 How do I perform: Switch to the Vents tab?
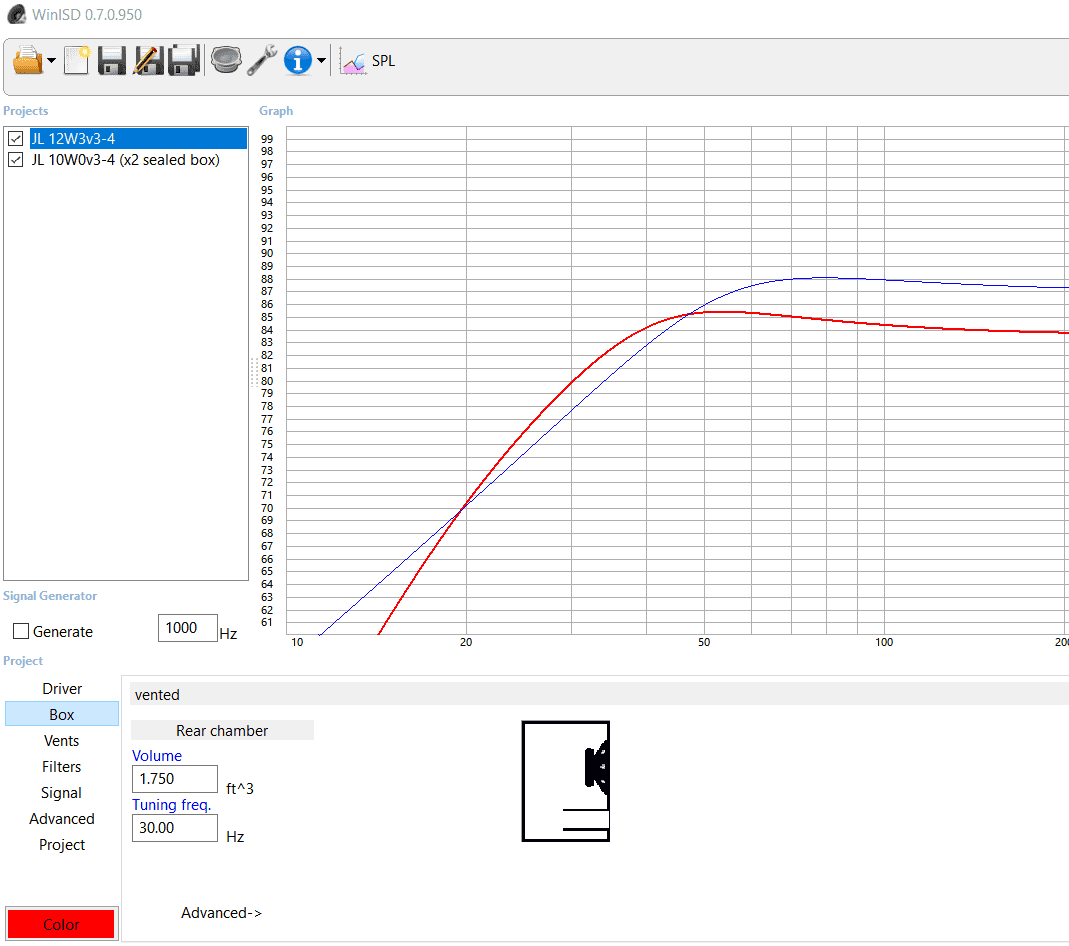pos(62,741)
